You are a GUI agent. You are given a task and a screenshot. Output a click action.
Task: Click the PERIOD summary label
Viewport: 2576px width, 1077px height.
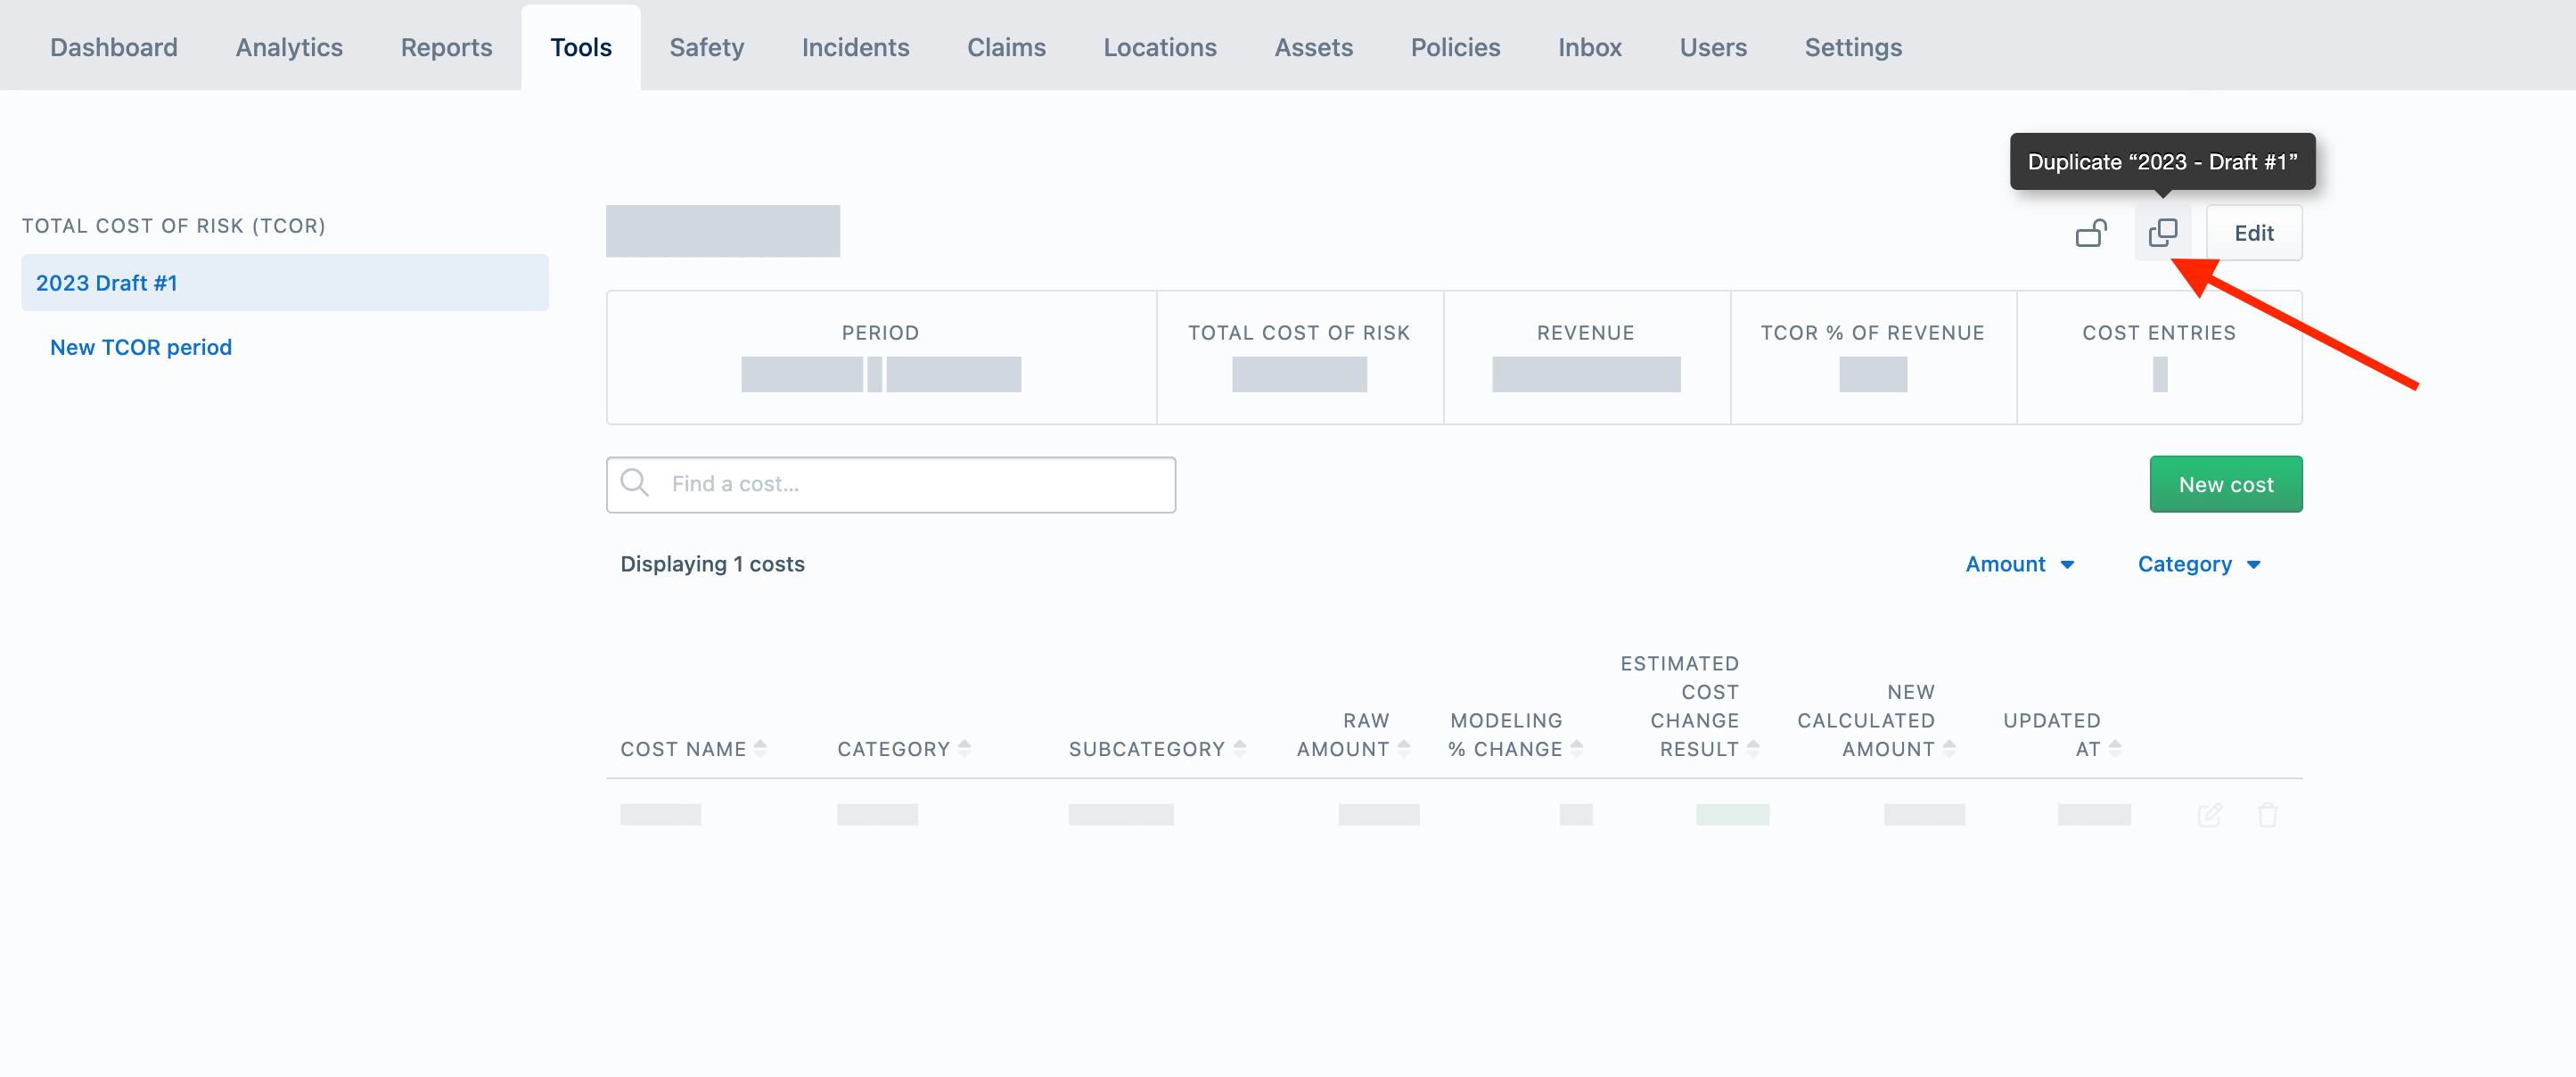[880, 333]
